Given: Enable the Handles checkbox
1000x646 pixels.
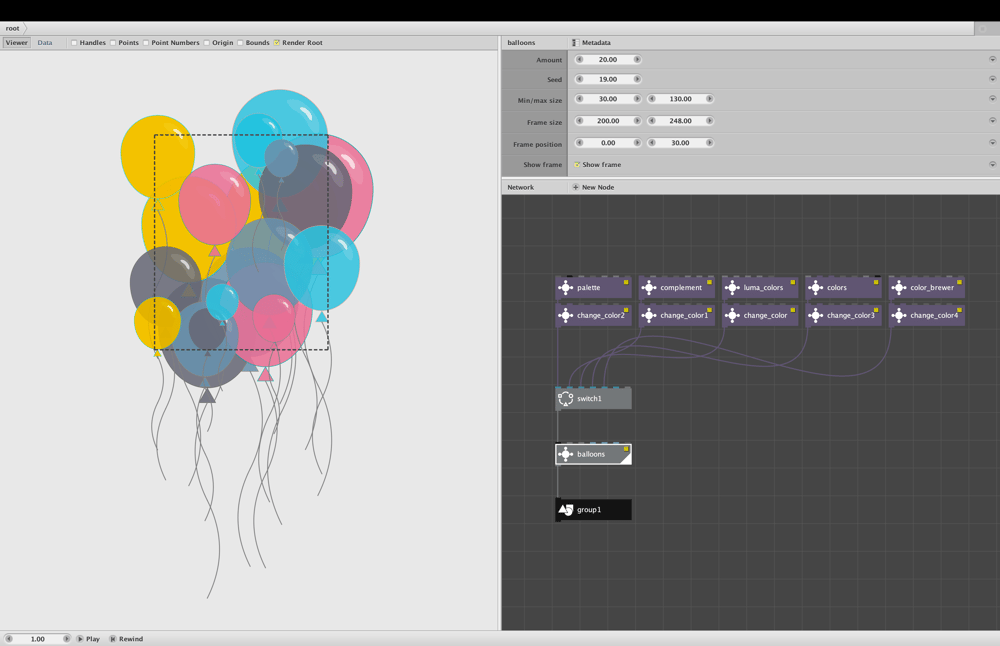Looking at the screenshot, I should tap(74, 43).
